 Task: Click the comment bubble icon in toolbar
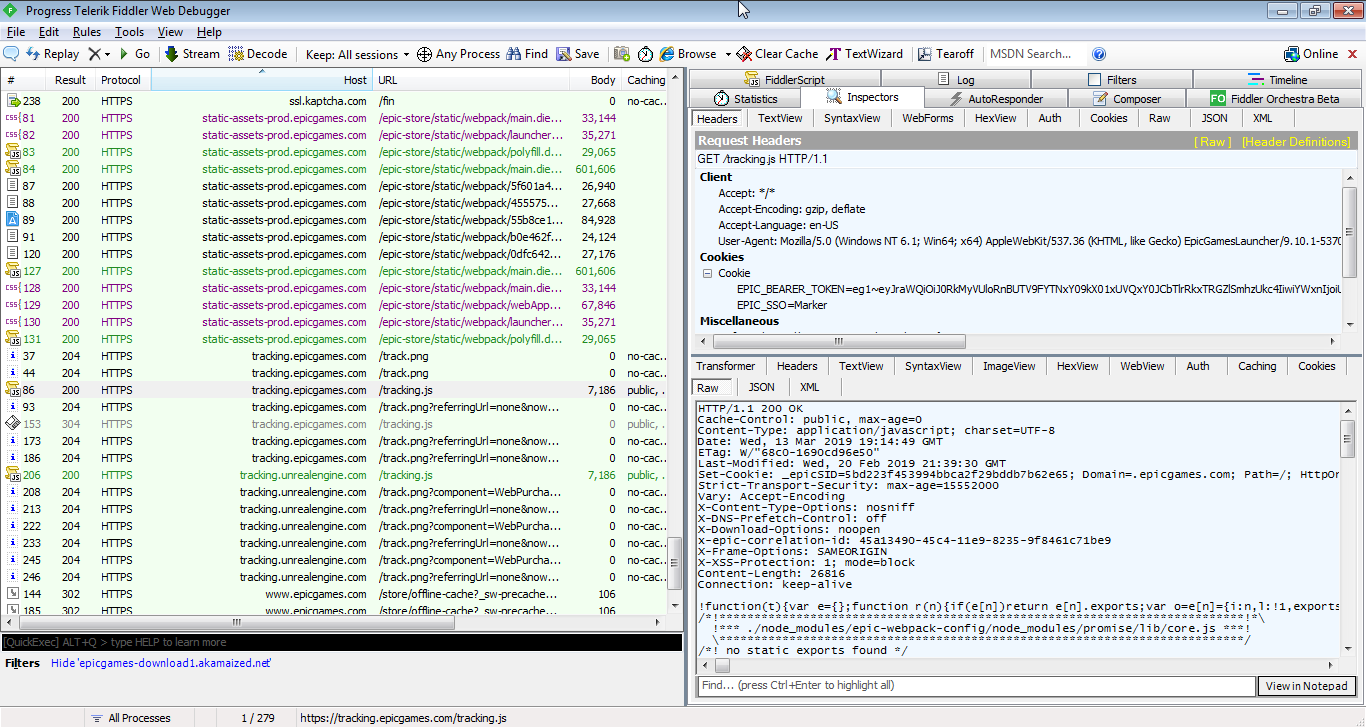(x=12, y=54)
